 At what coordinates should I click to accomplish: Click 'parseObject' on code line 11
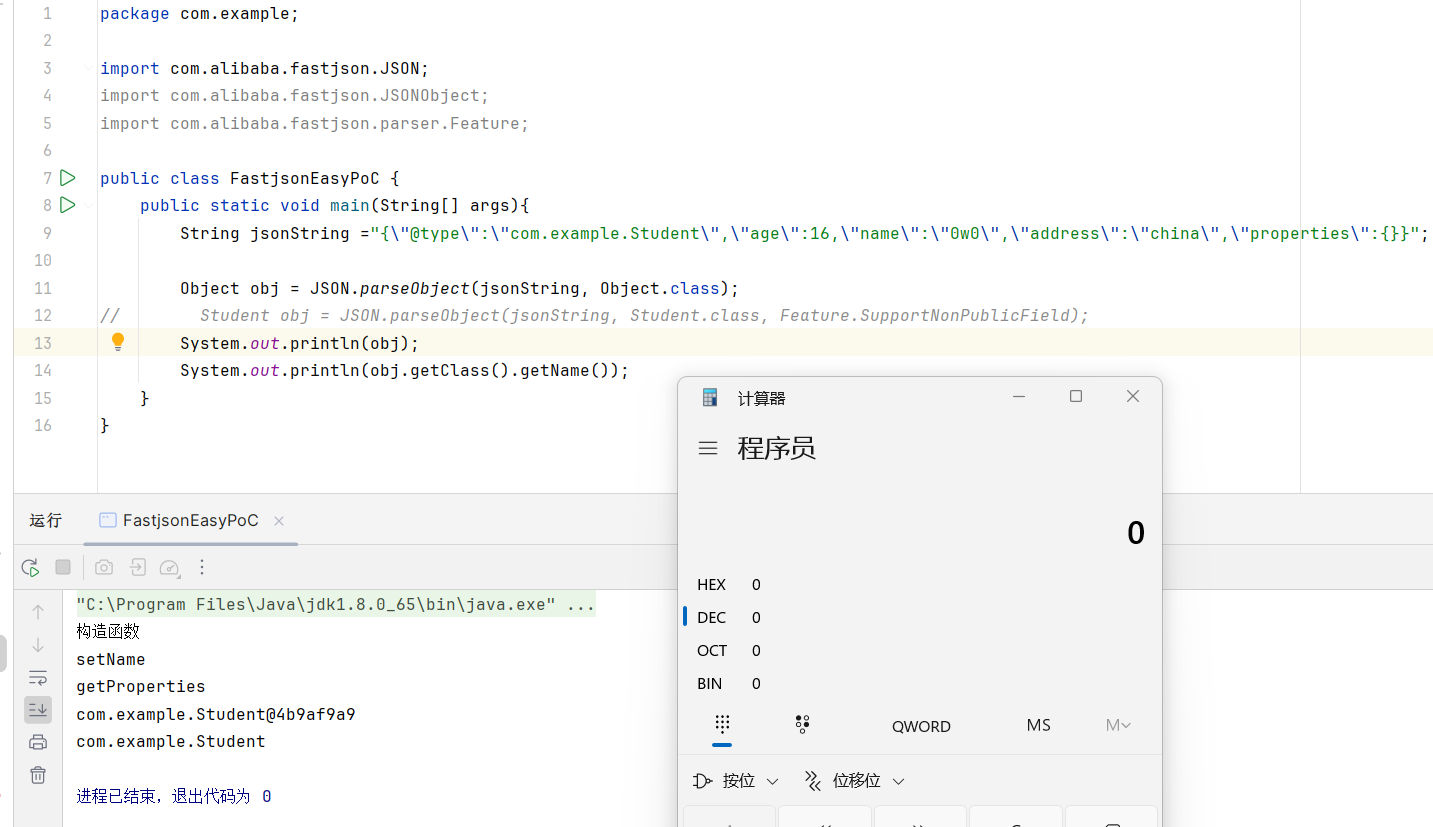click(415, 288)
